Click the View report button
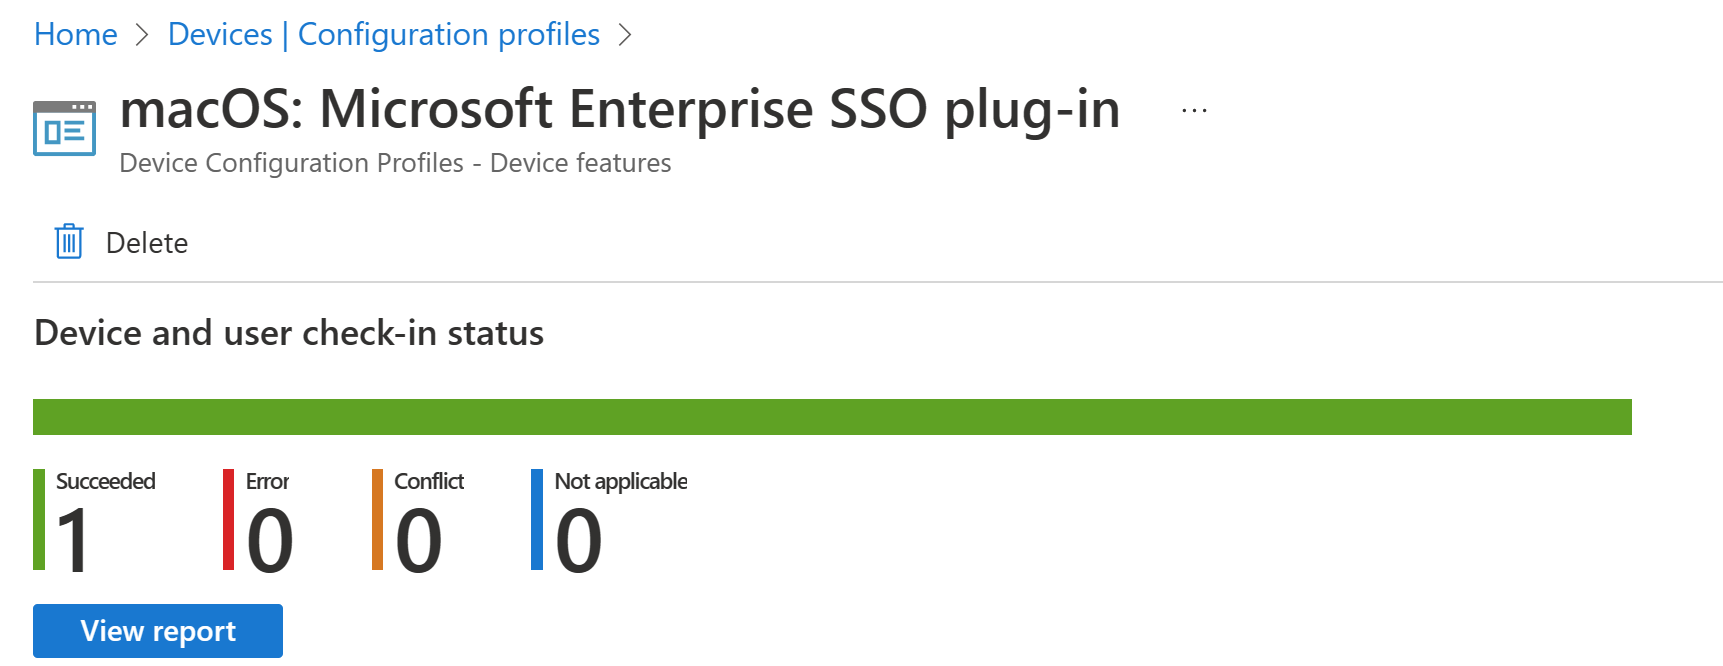Image resolution: width=1723 pixels, height=666 pixels. coord(157,631)
